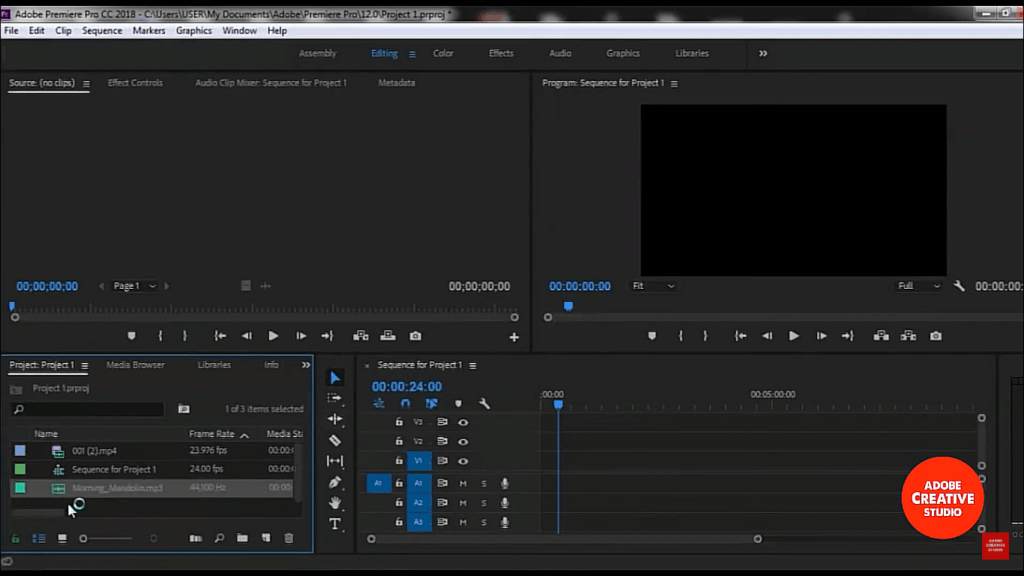Screen dimensions: 1024x576
Task: Toggle snap magnet in timeline
Action: pos(405,404)
